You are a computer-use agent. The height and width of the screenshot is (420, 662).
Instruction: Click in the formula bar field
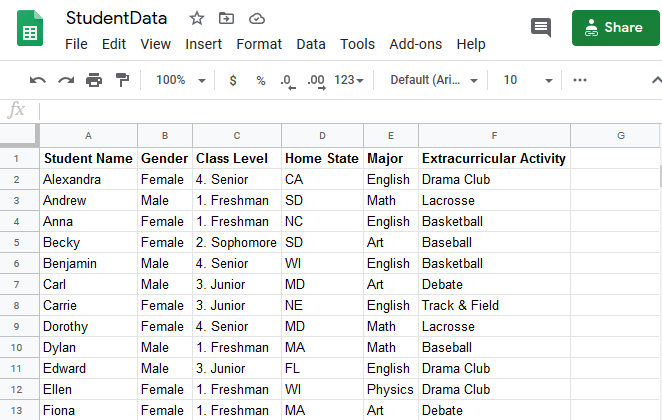coord(350,111)
